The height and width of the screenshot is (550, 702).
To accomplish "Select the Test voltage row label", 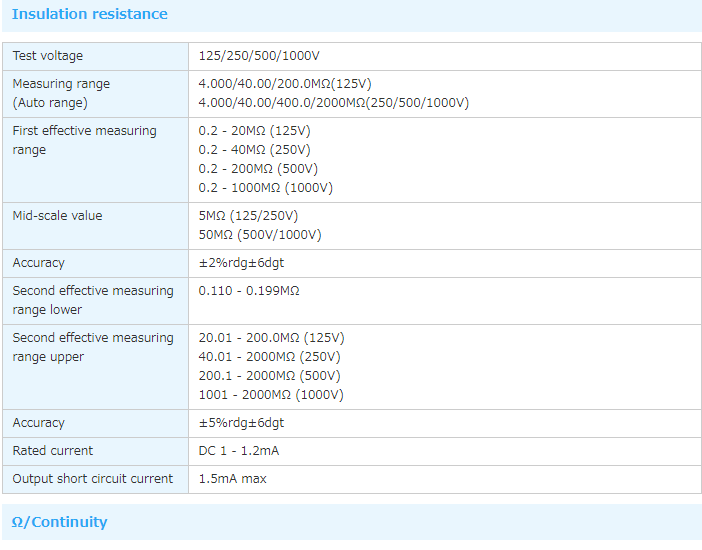I will [48, 56].
